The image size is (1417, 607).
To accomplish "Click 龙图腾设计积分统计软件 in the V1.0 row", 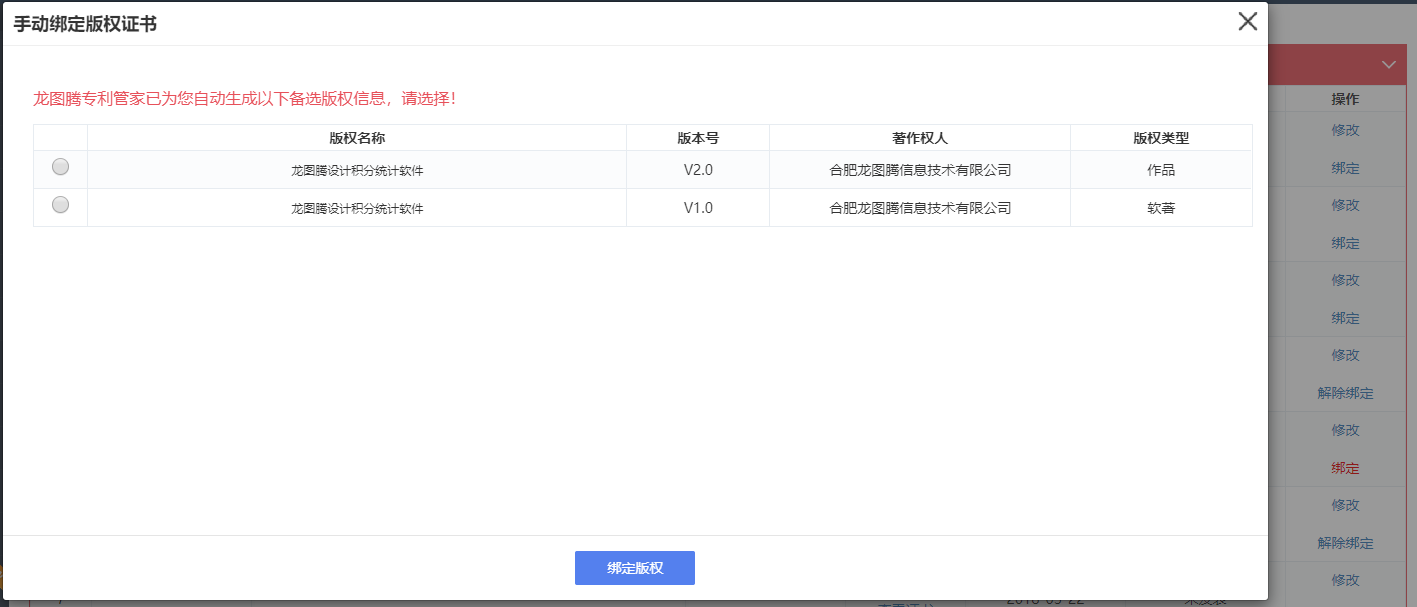I will point(357,209).
